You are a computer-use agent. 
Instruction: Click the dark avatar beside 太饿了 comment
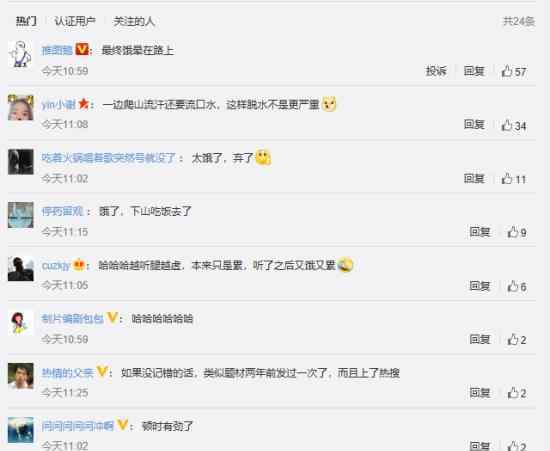click(21, 162)
